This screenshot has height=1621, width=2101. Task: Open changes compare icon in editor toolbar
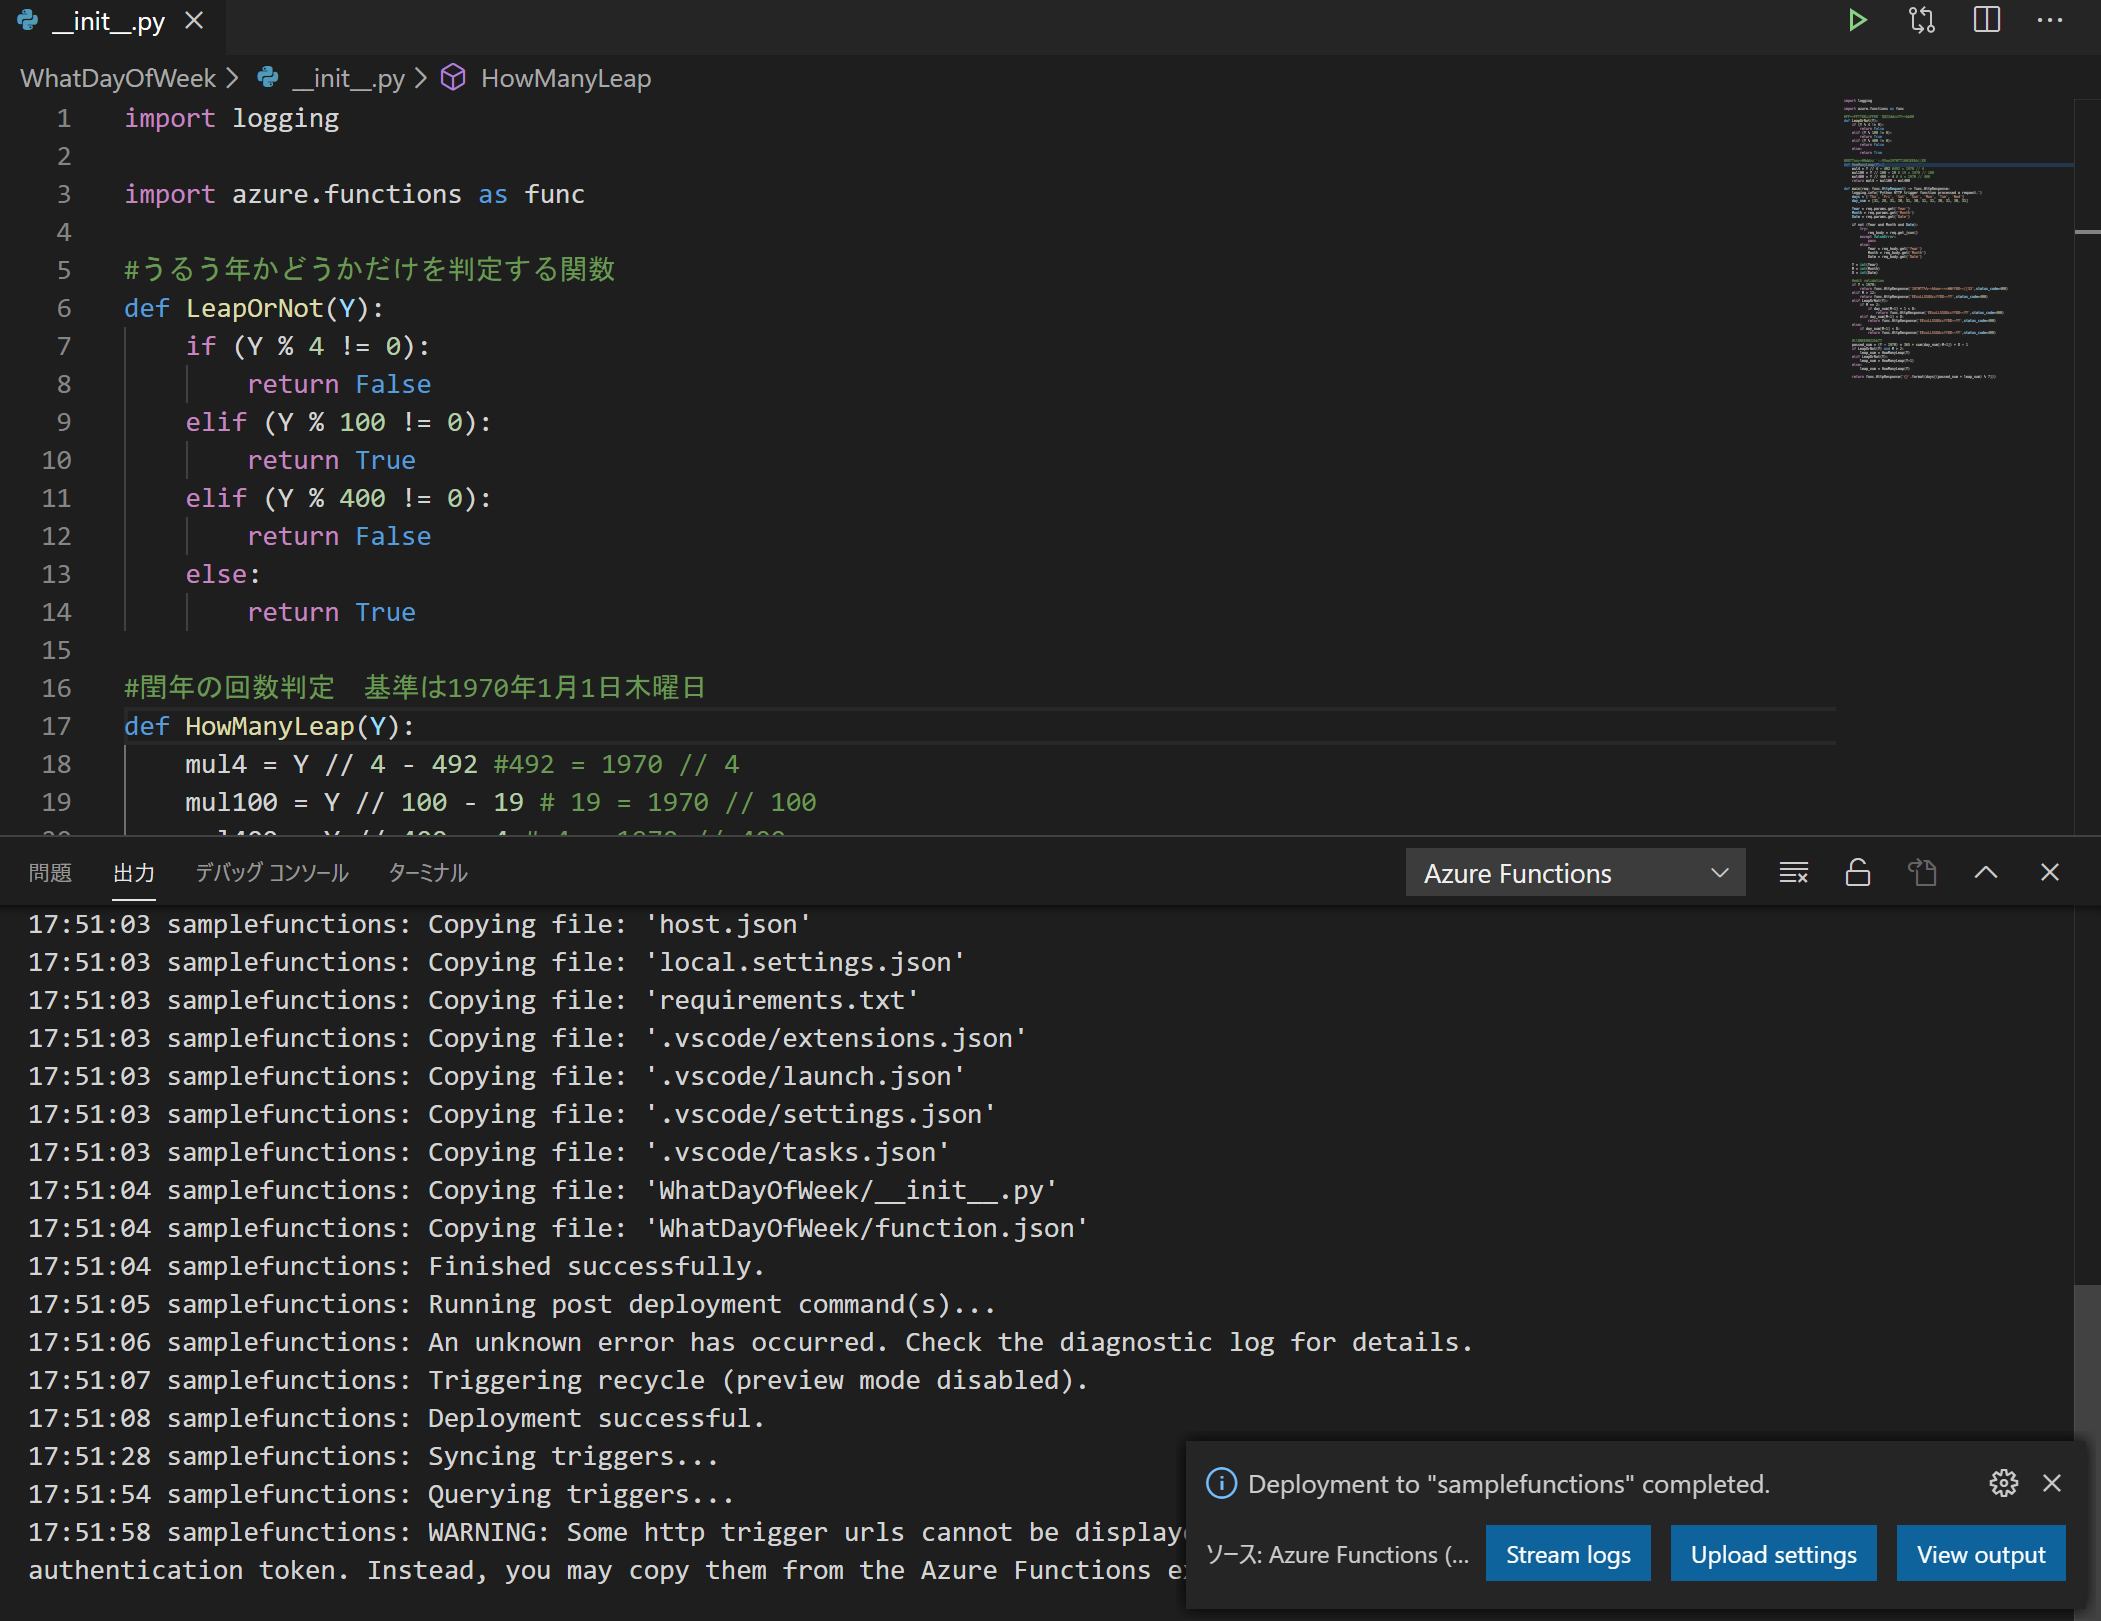click(1921, 20)
